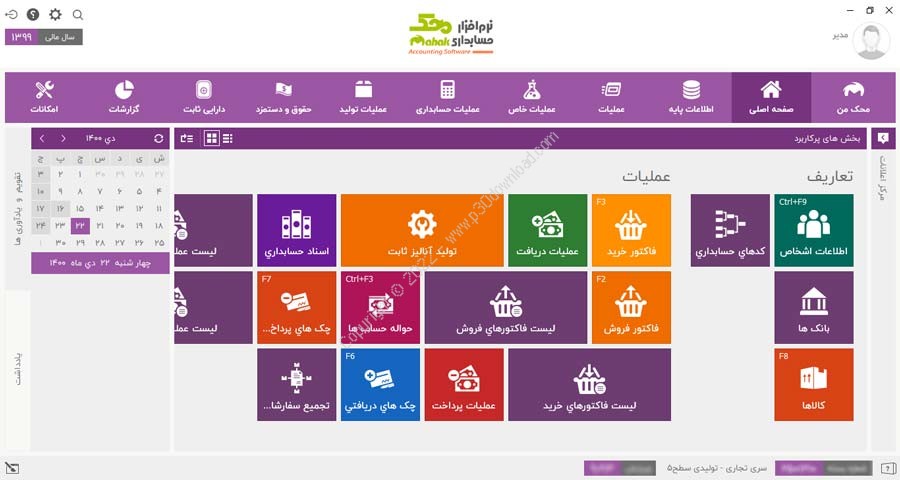Open the فاکتور خرید (purchase invoice) tile
The height and width of the screenshot is (480, 900).
(631, 230)
